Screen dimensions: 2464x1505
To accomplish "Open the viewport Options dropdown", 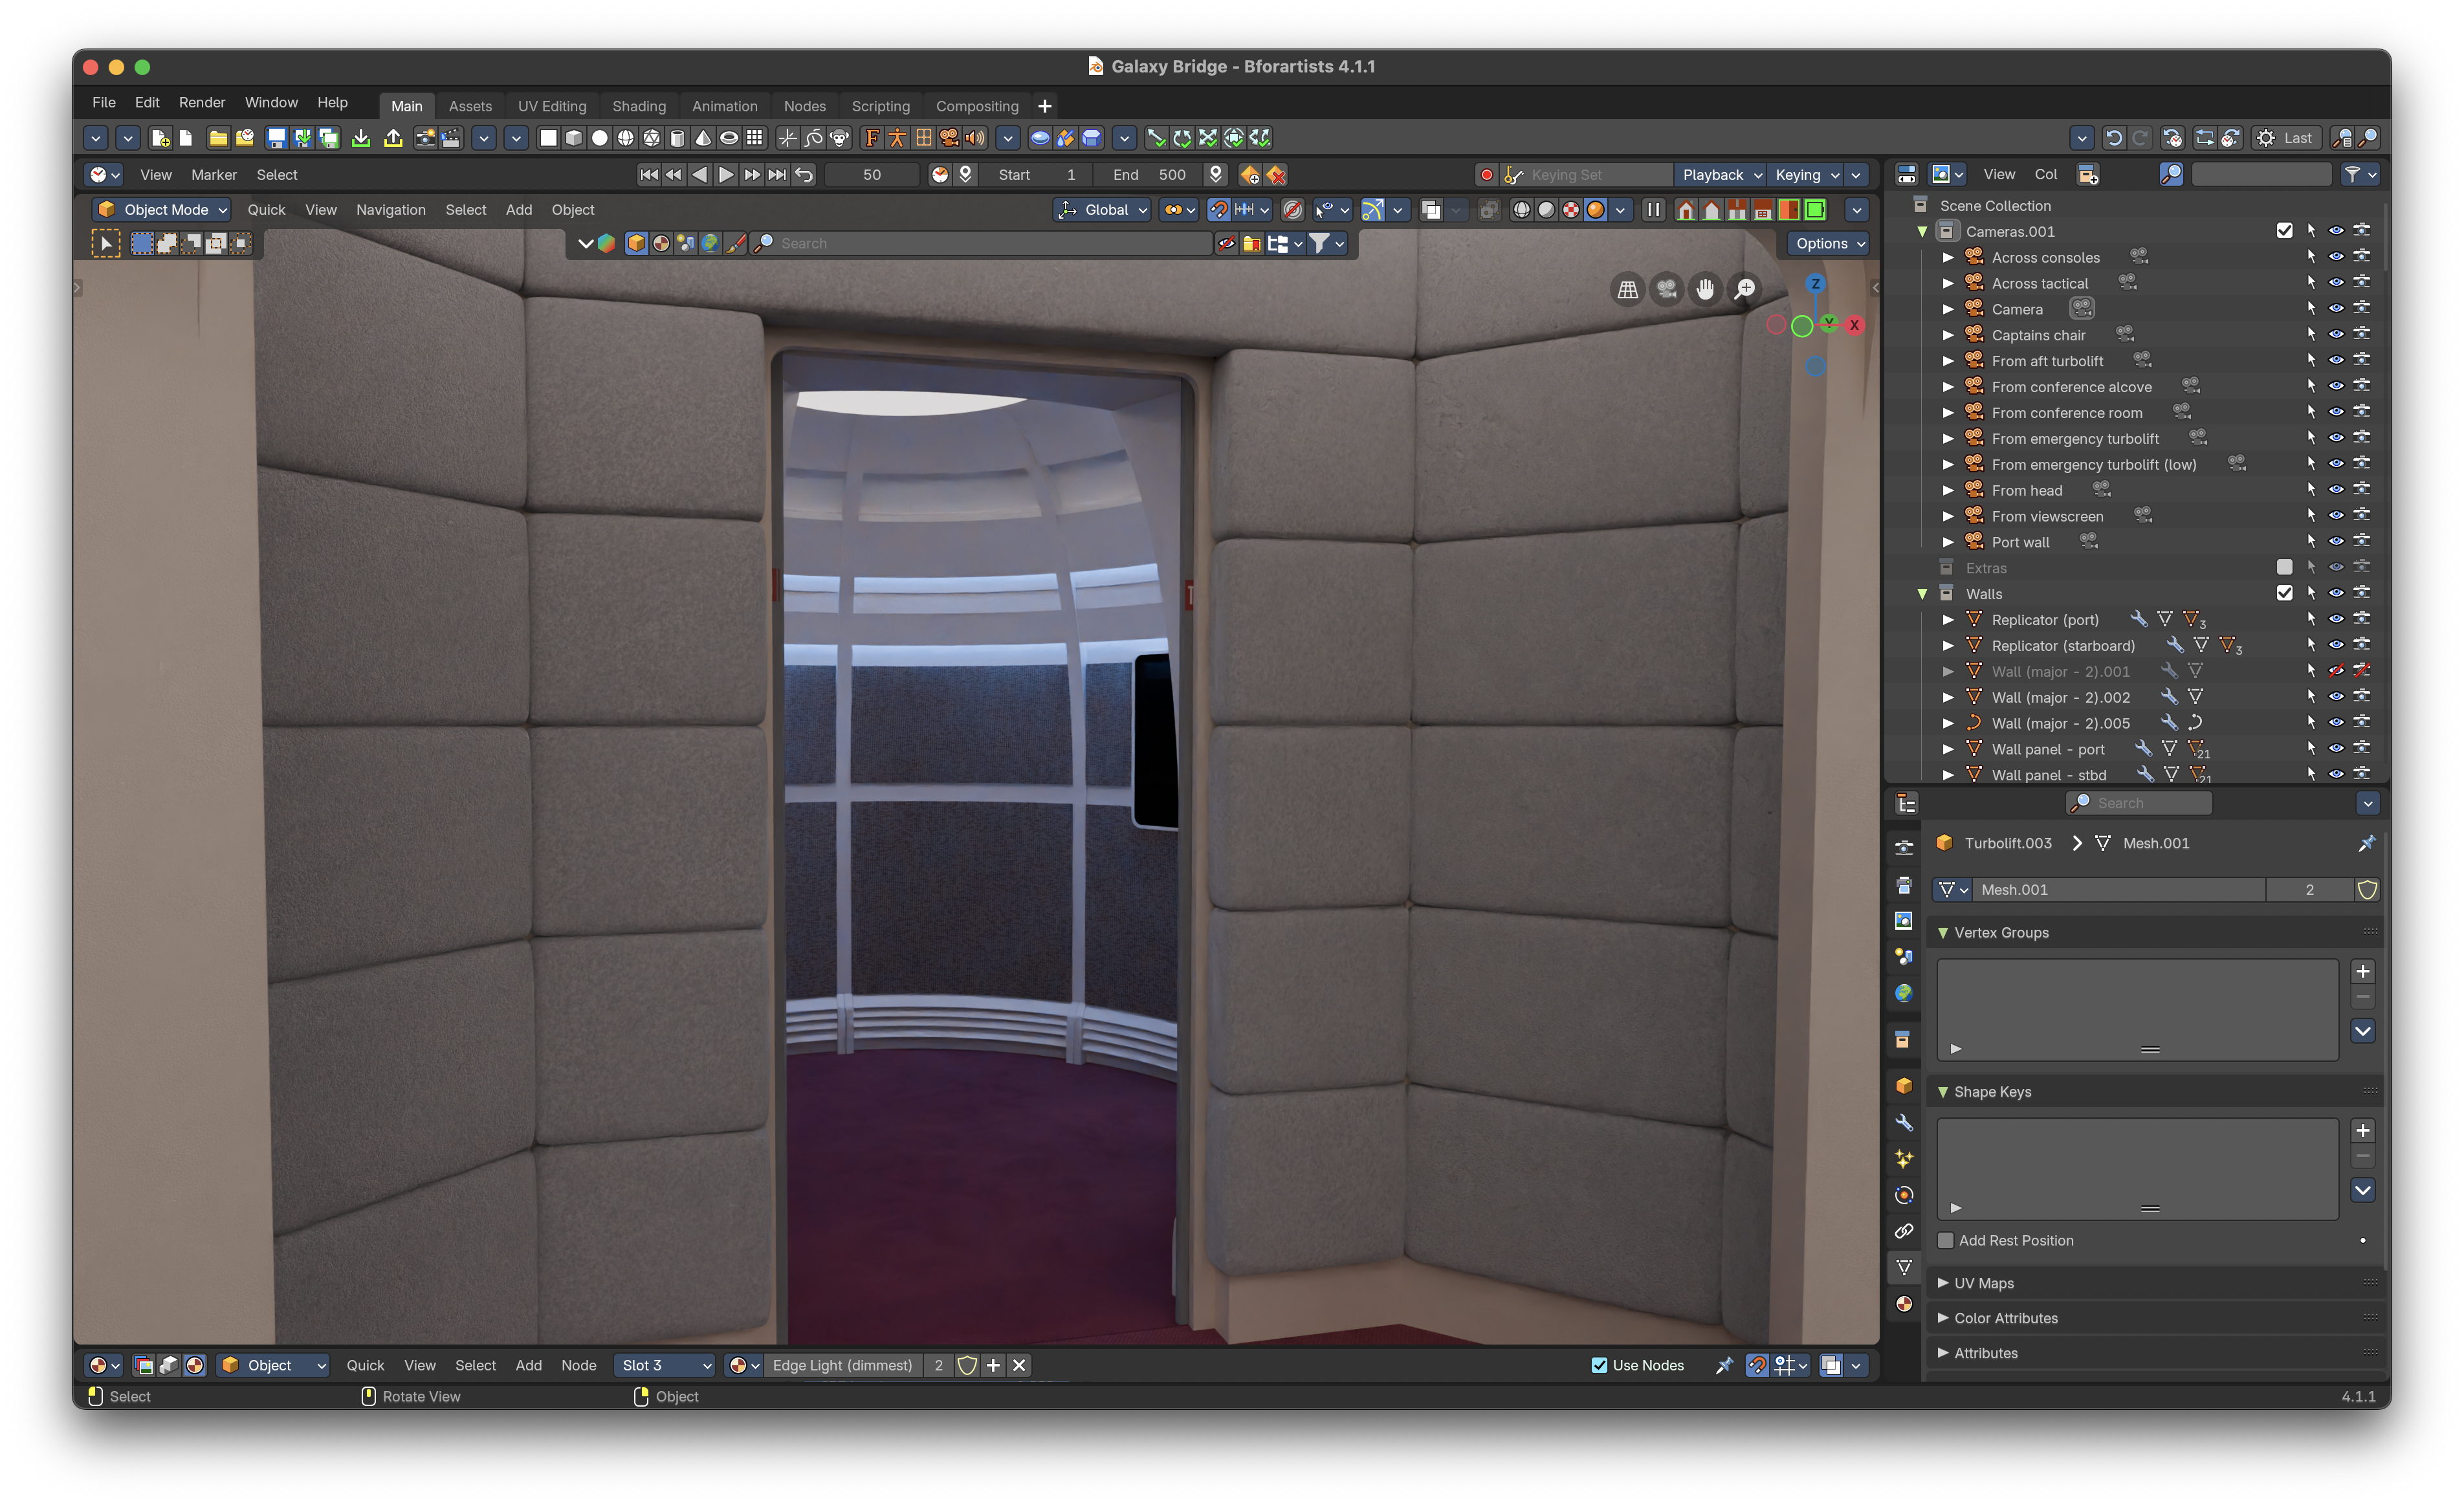I will [1829, 244].
